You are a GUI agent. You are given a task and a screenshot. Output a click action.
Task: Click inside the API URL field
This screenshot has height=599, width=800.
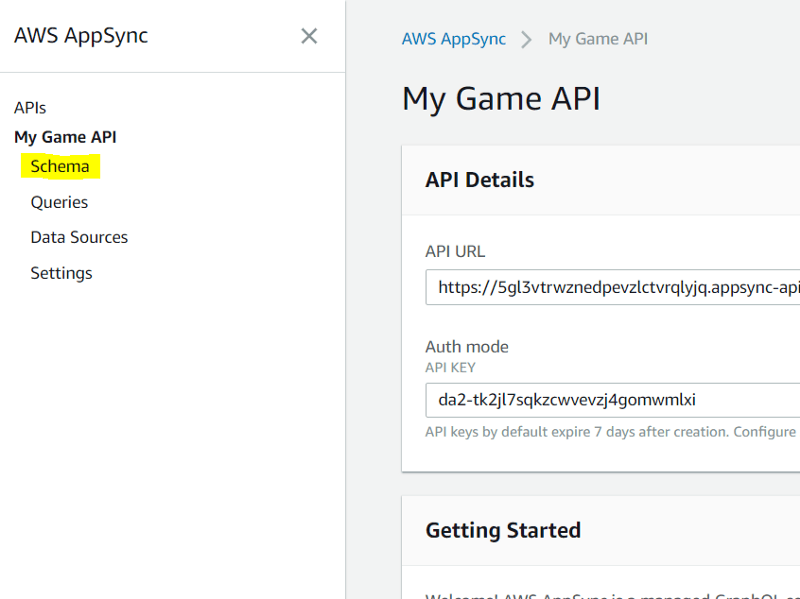click(612, 287)
